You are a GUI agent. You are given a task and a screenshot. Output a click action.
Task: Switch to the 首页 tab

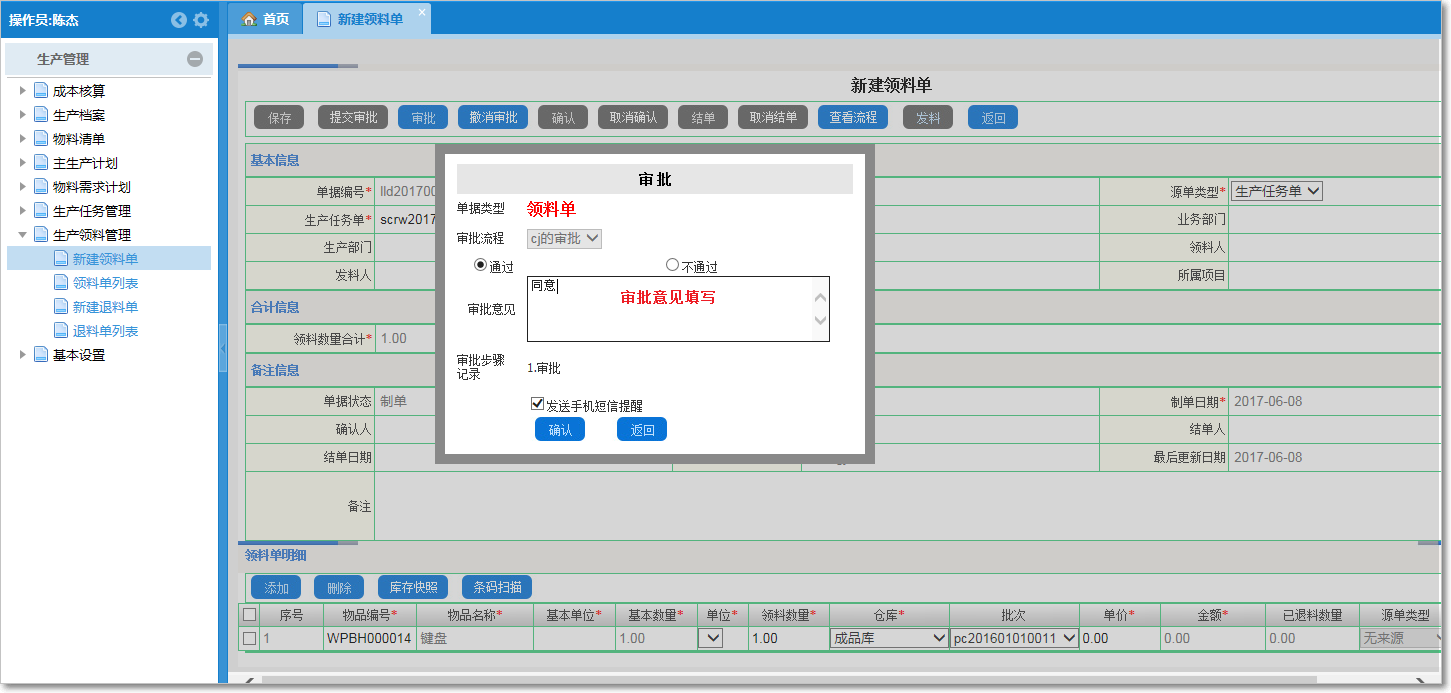click(273, 19)
